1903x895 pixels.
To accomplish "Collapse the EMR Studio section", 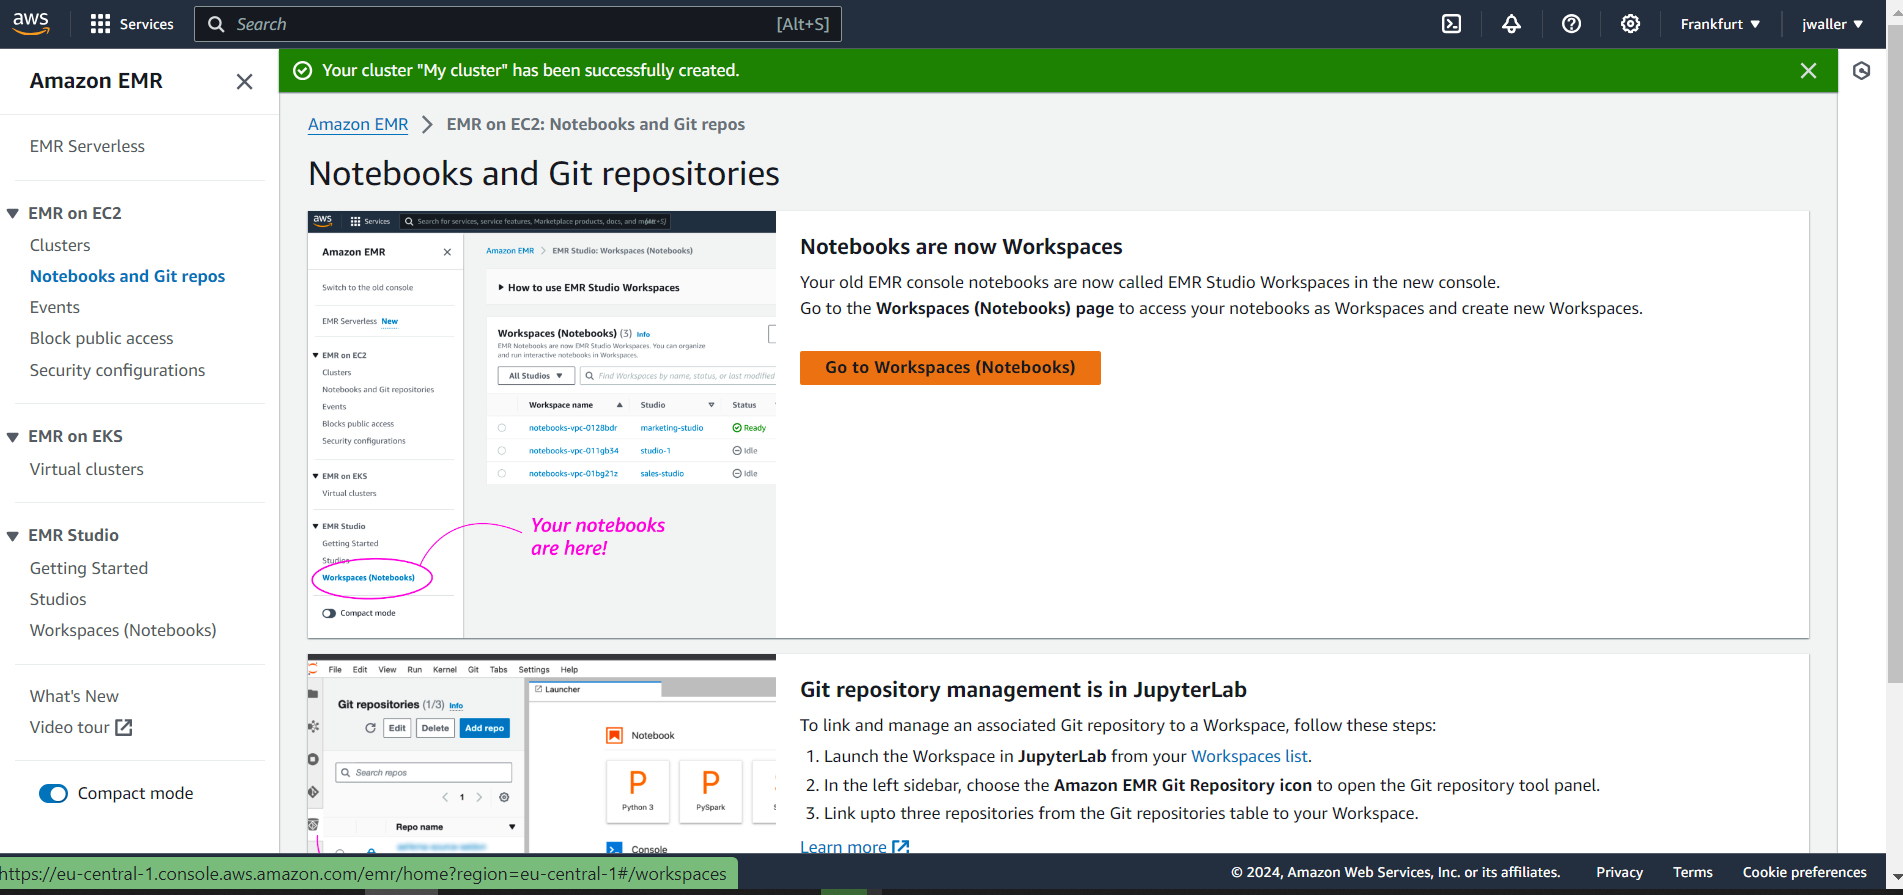I will pyautogui.click(x=13, y=536).
